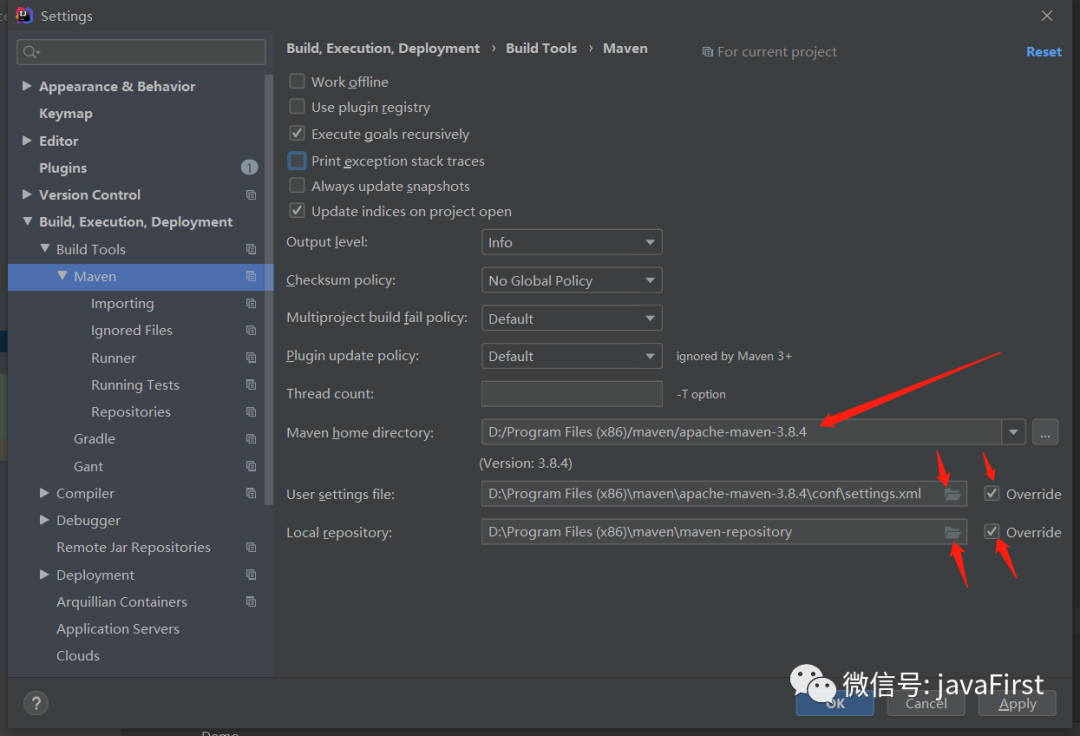The height and width of the screenshot is (736, 1080).
Task: Browse folder icon in User settings file
Action: tap(953, 494)
